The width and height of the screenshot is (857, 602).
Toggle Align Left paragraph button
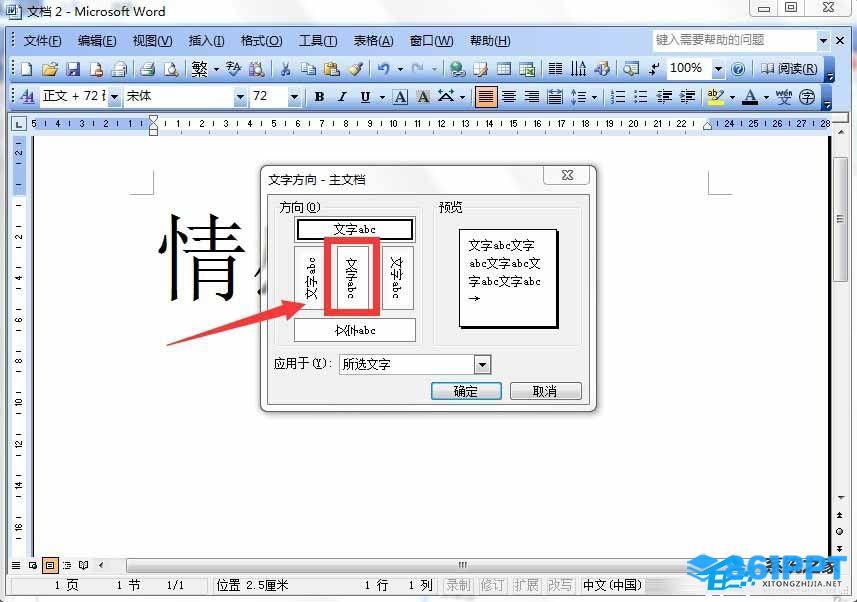pos(485,97)
